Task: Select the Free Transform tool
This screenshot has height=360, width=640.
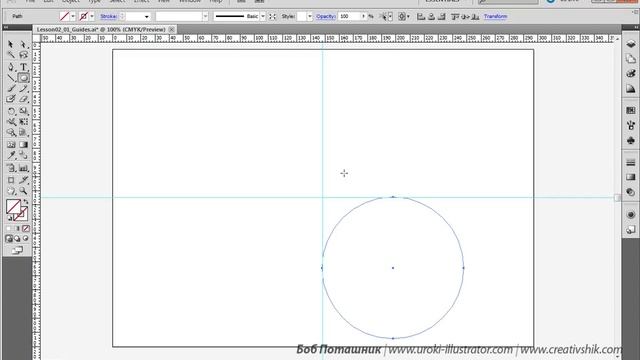Action: [x=24, y=122]
